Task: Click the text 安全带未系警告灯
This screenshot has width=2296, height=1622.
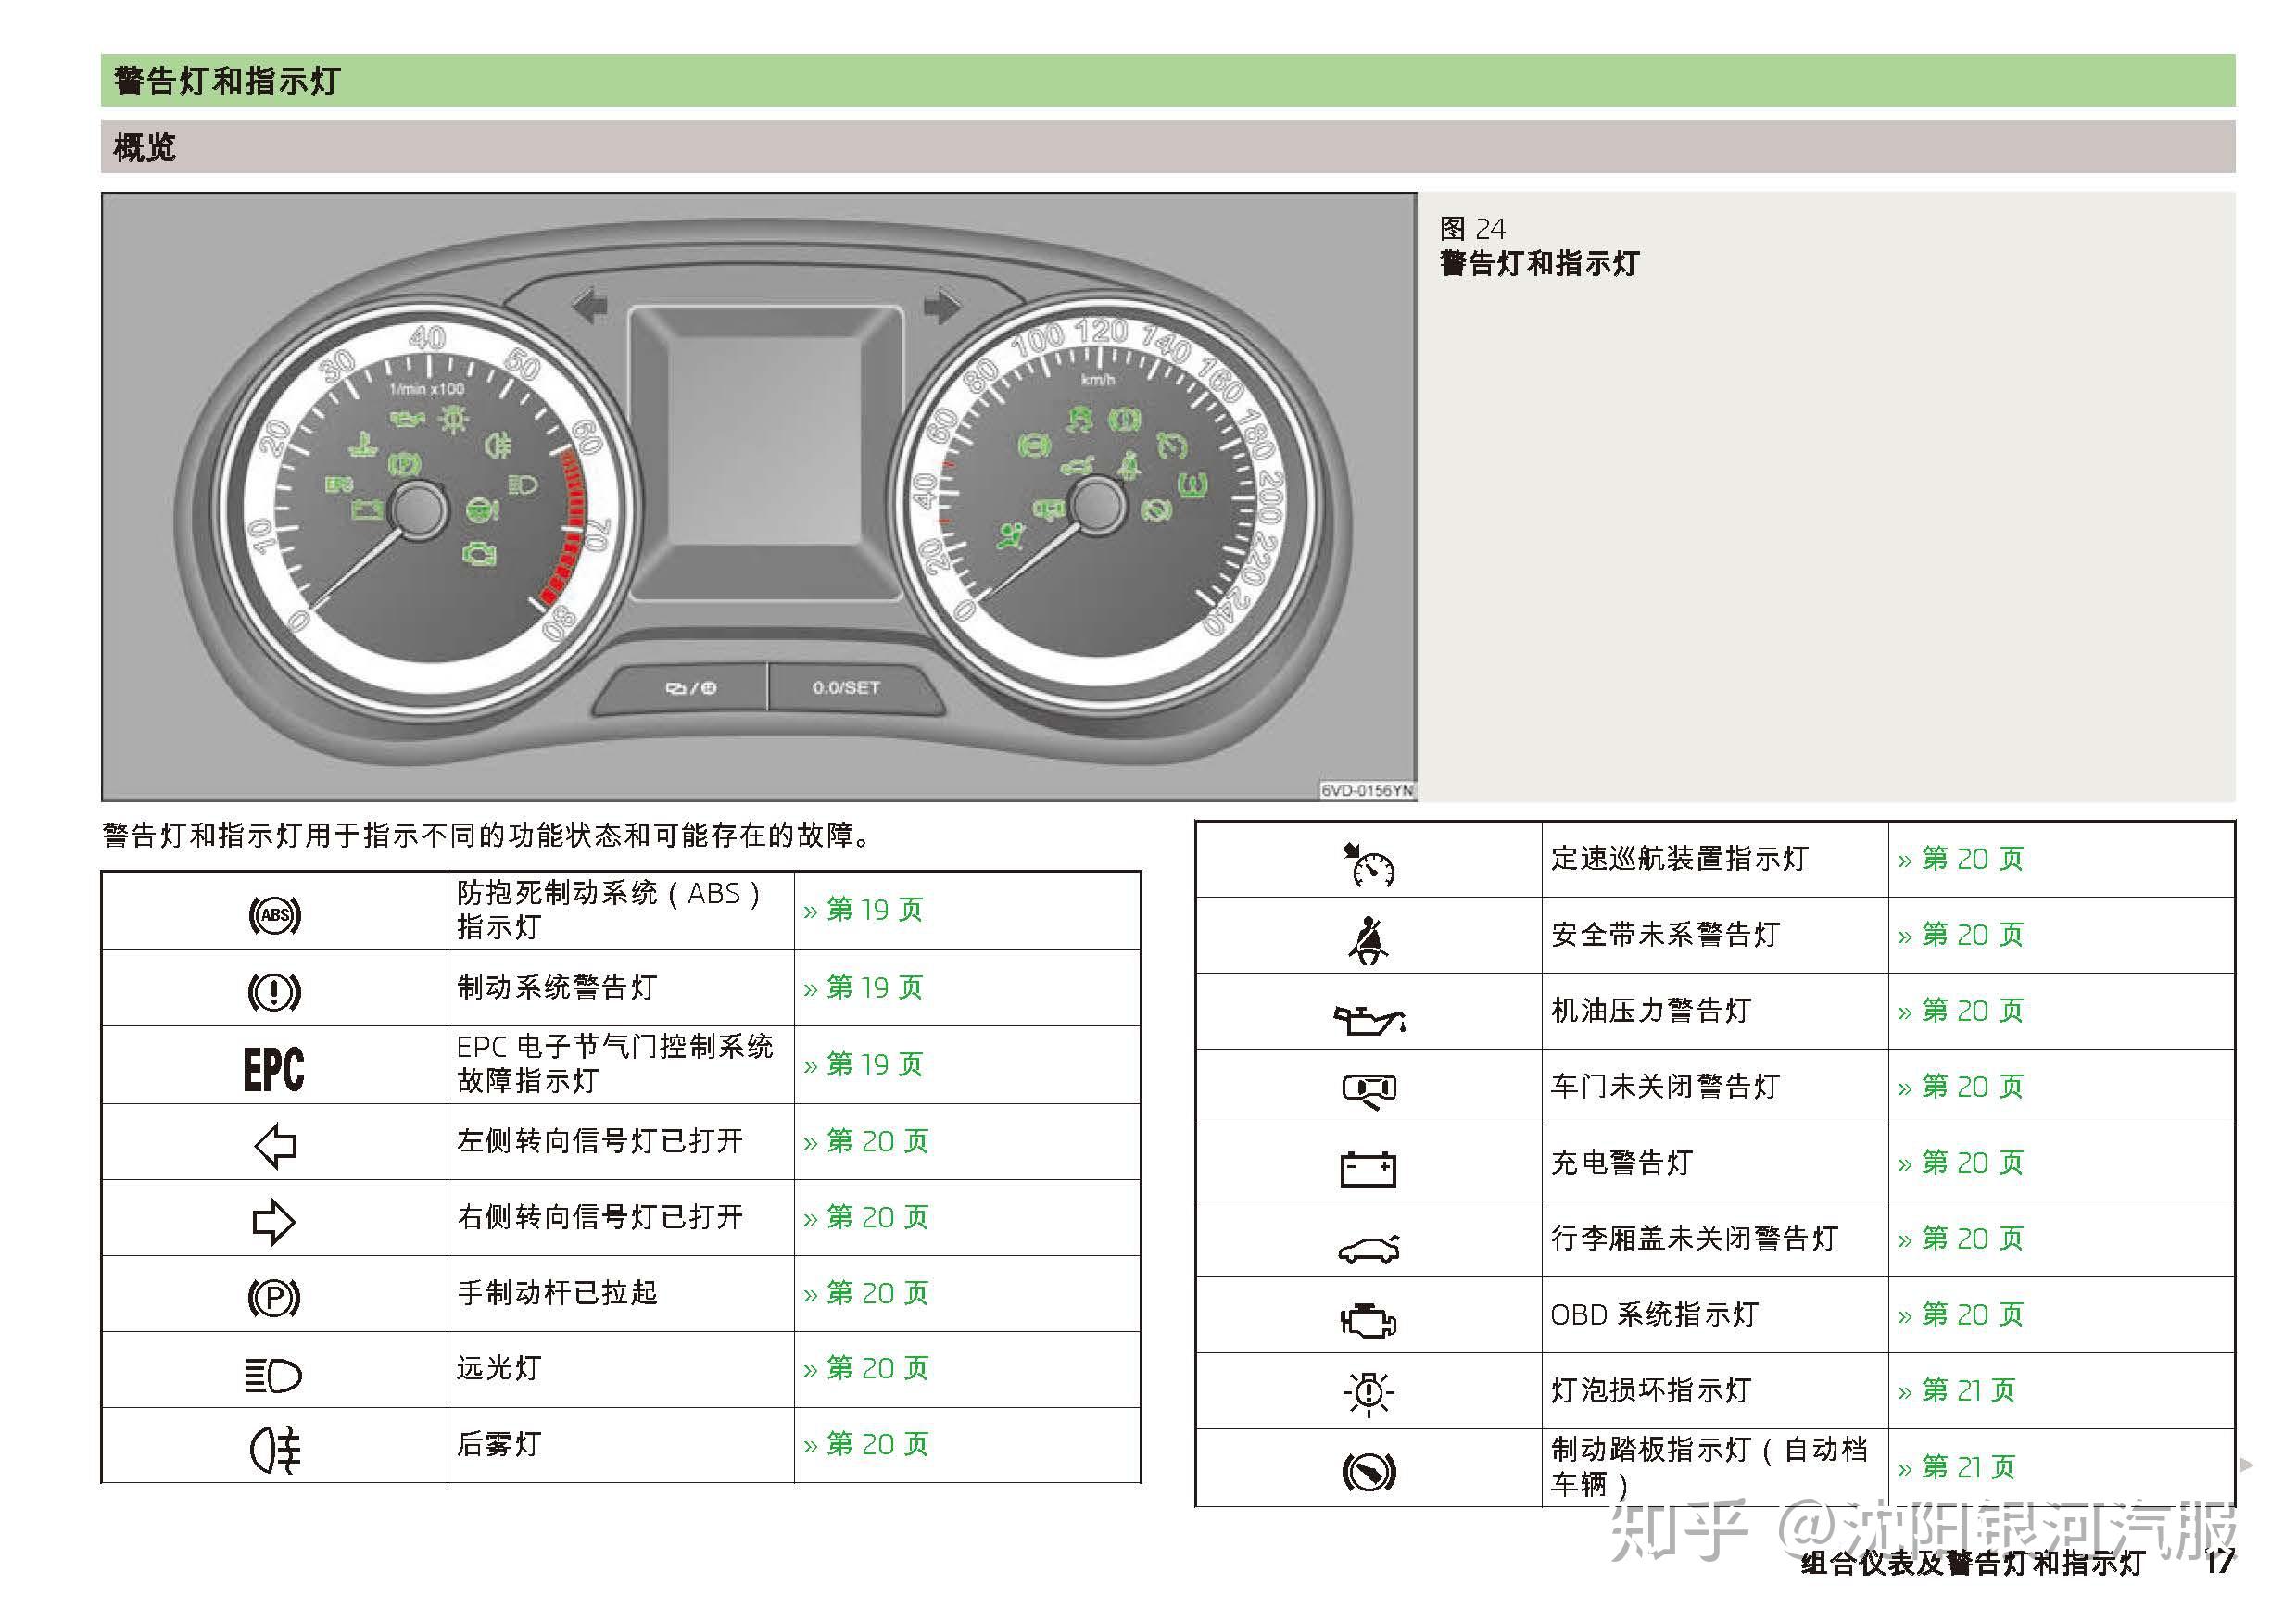Action: pyautogui.click(x=1666, y=935)
